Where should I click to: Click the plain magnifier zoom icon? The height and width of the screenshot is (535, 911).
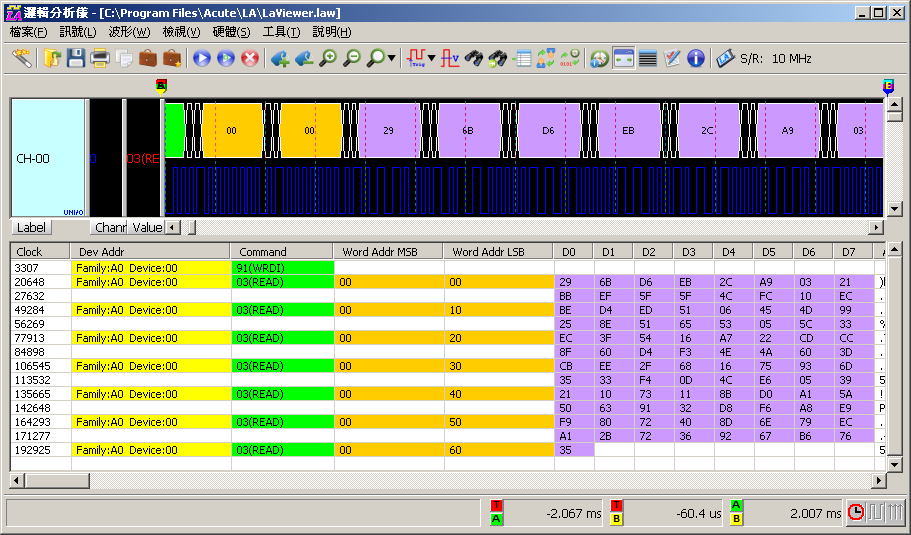[x=376, y=58]
